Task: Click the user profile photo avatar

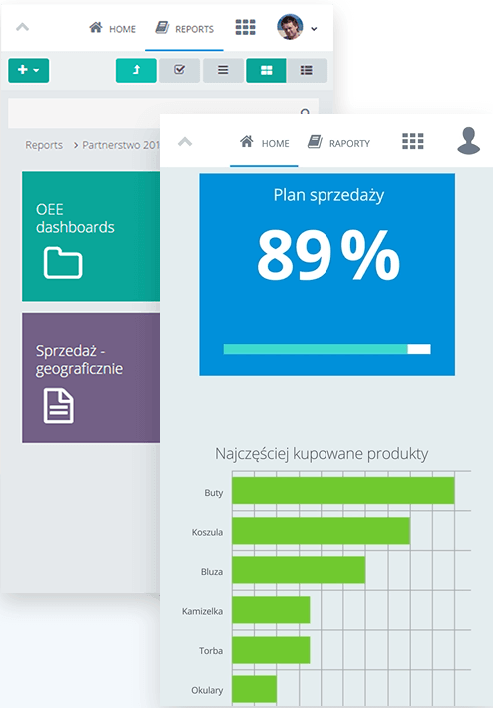Action: [290, 27]
